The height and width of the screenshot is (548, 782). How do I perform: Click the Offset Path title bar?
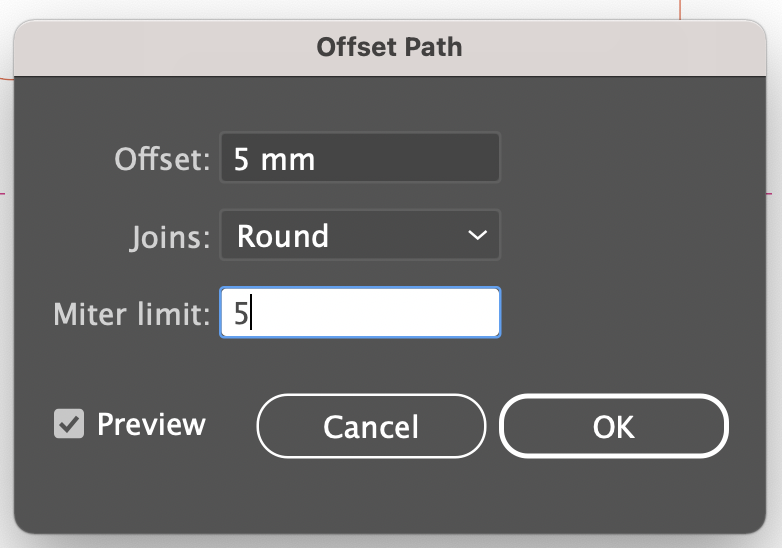coord(389,46)
